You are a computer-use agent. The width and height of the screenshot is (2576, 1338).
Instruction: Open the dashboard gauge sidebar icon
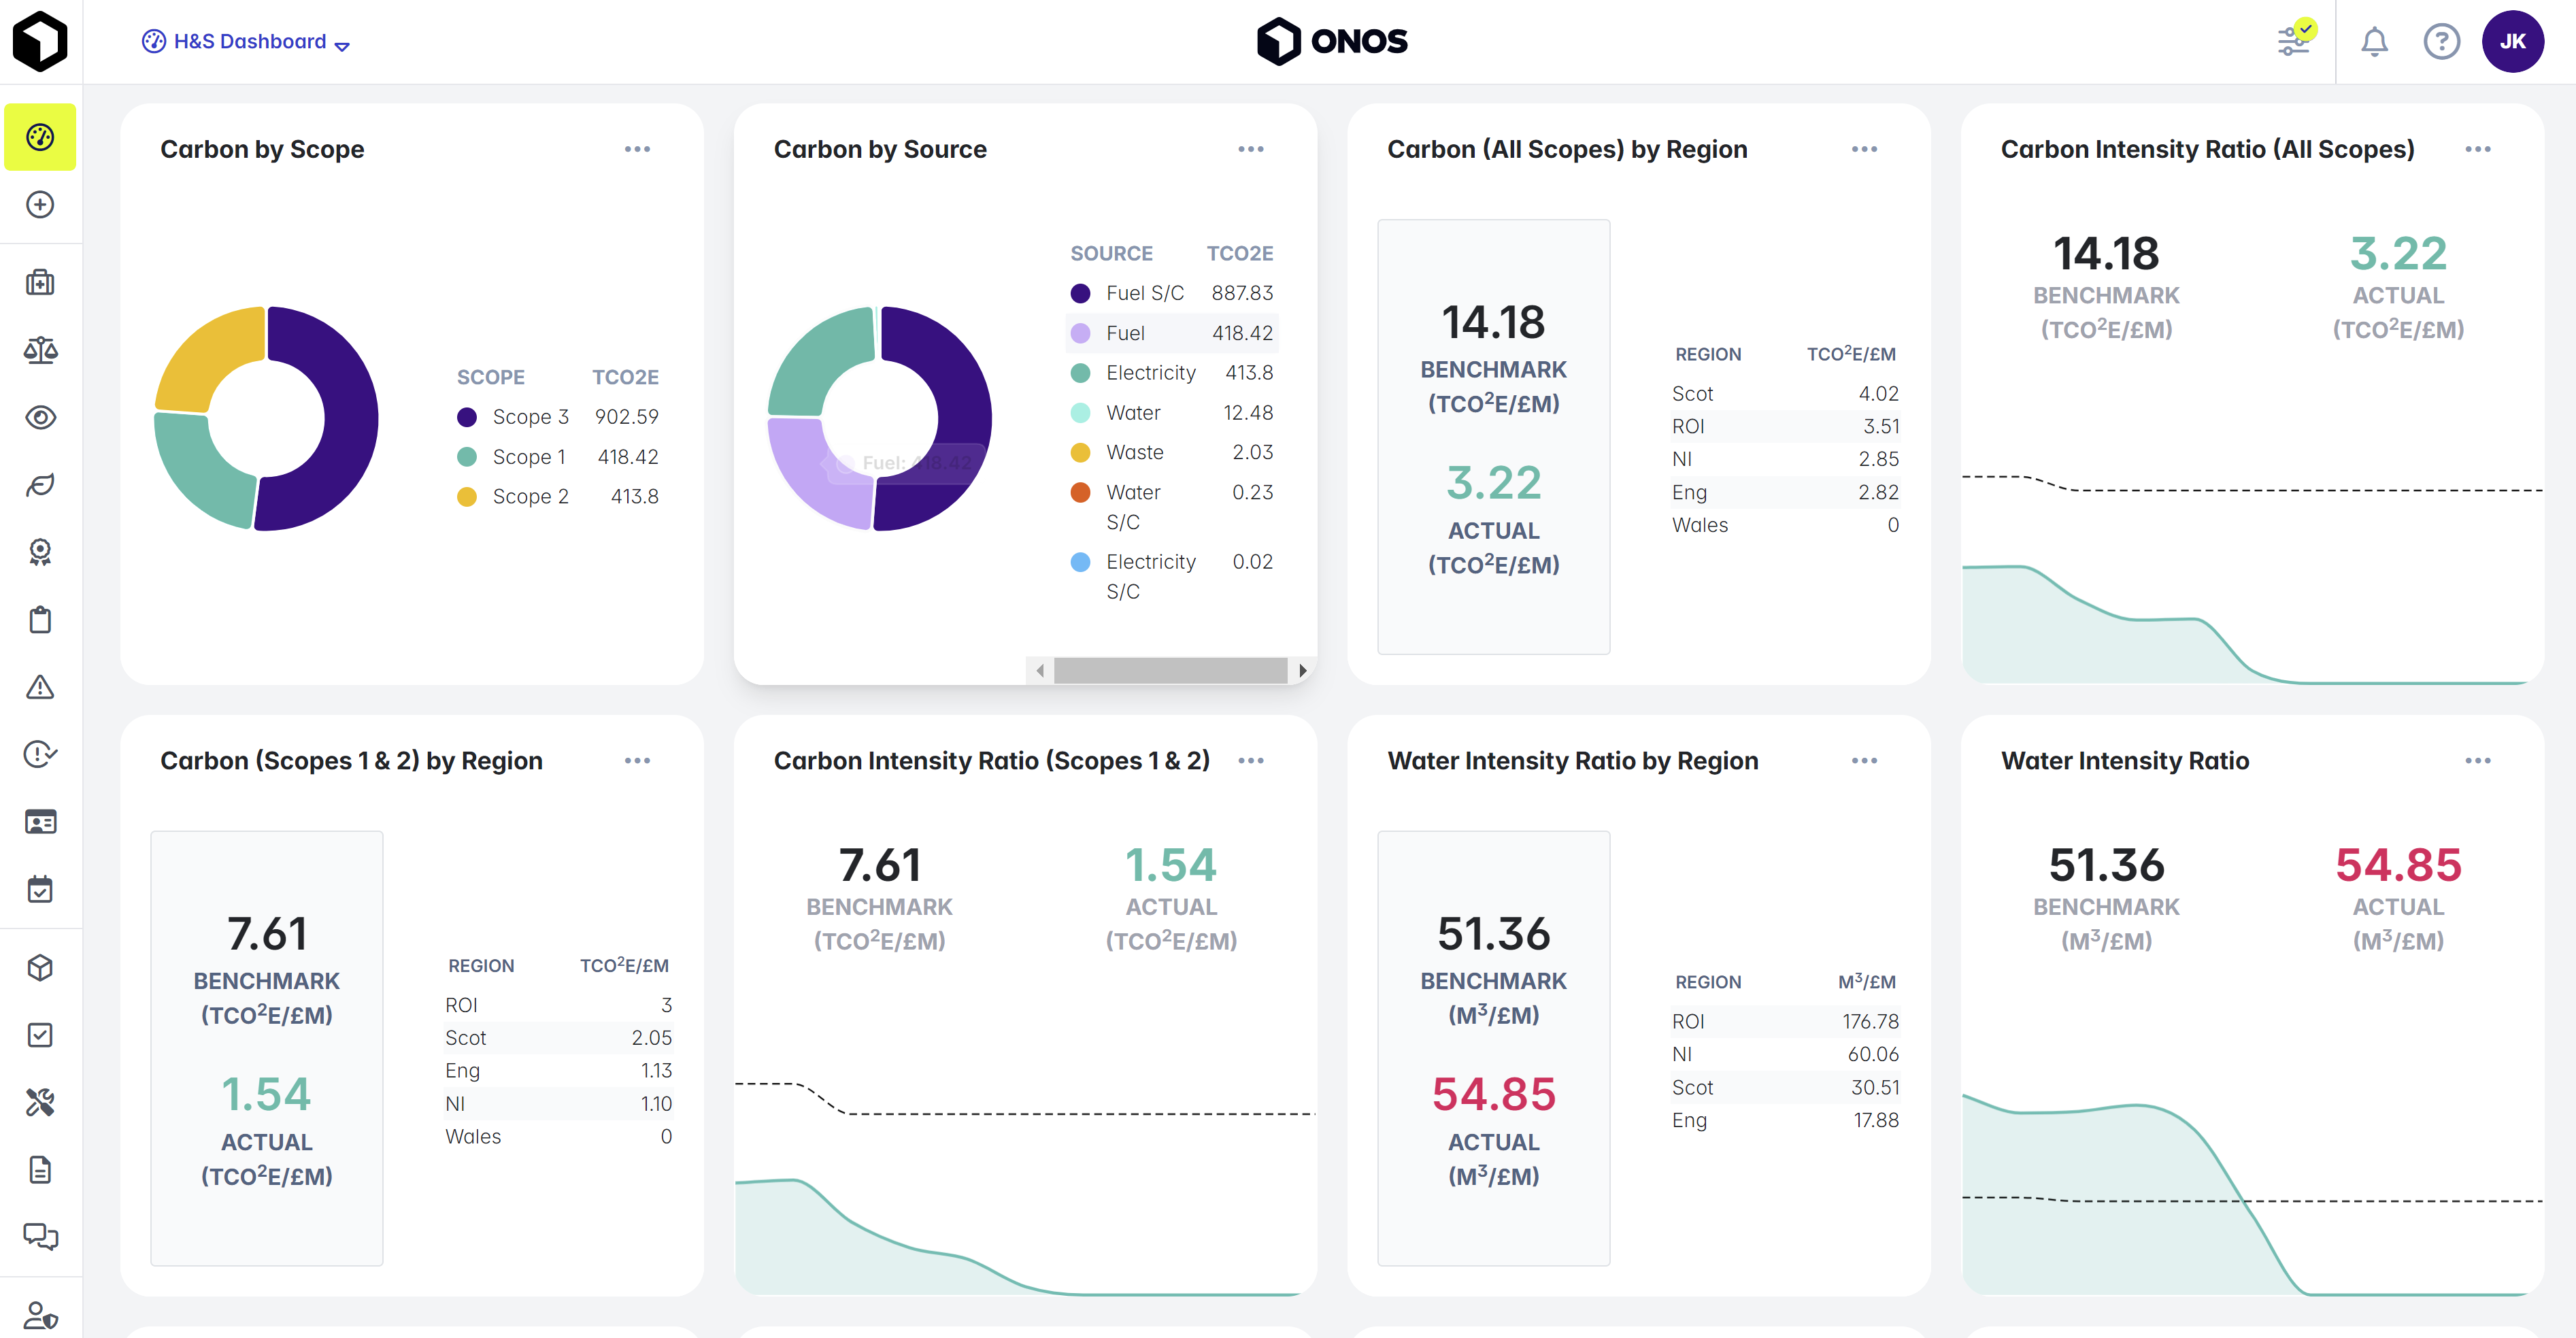pyautogui.click(x=40, y=137)
